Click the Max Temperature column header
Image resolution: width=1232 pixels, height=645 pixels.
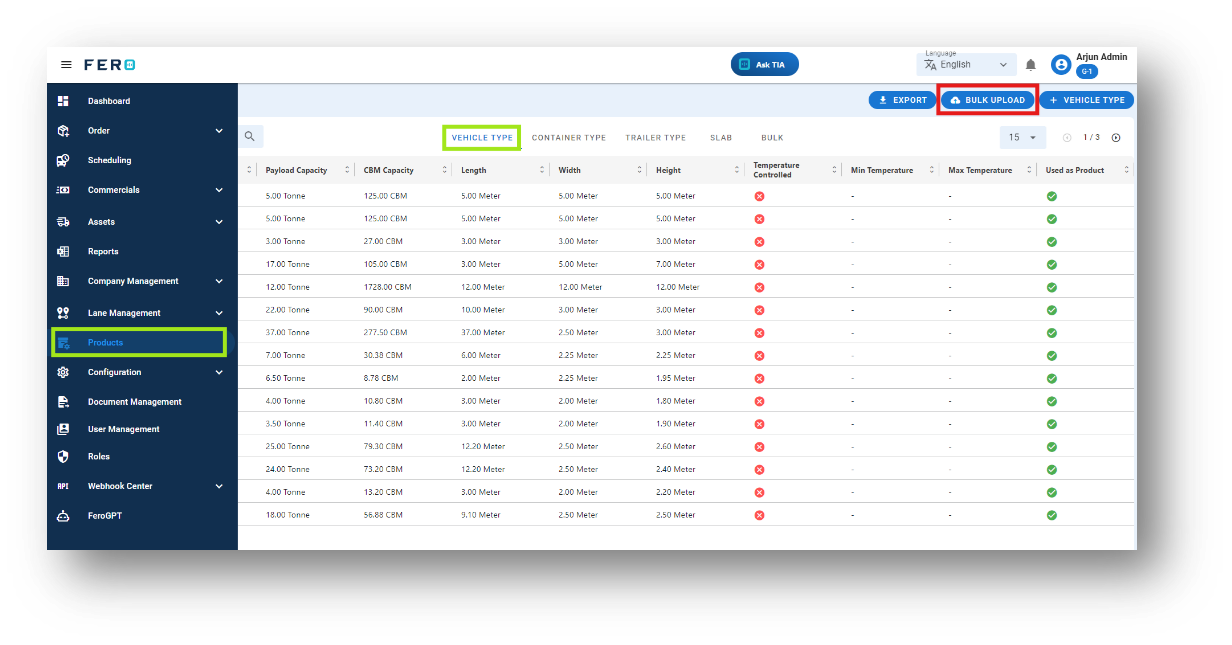tap(980, 170)
